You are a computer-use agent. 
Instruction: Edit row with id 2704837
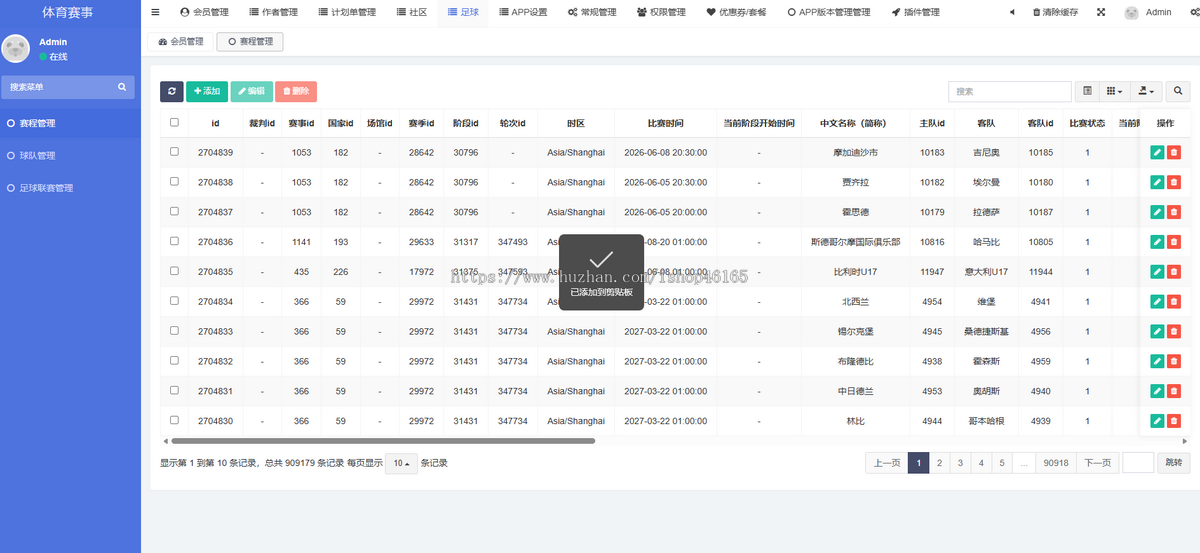1157,212
